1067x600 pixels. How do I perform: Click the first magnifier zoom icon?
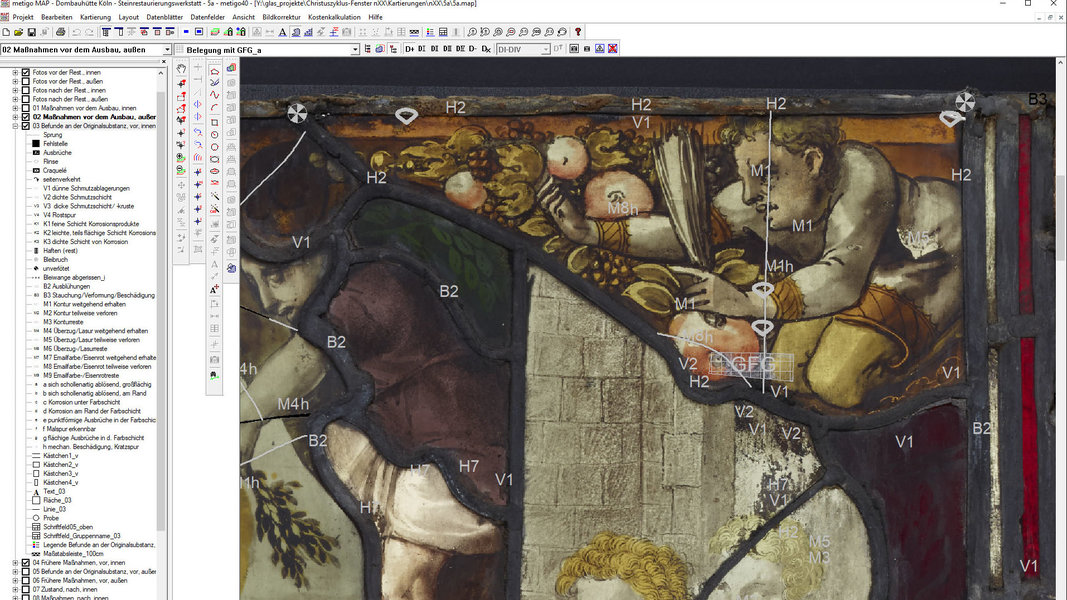click(472, 32)
